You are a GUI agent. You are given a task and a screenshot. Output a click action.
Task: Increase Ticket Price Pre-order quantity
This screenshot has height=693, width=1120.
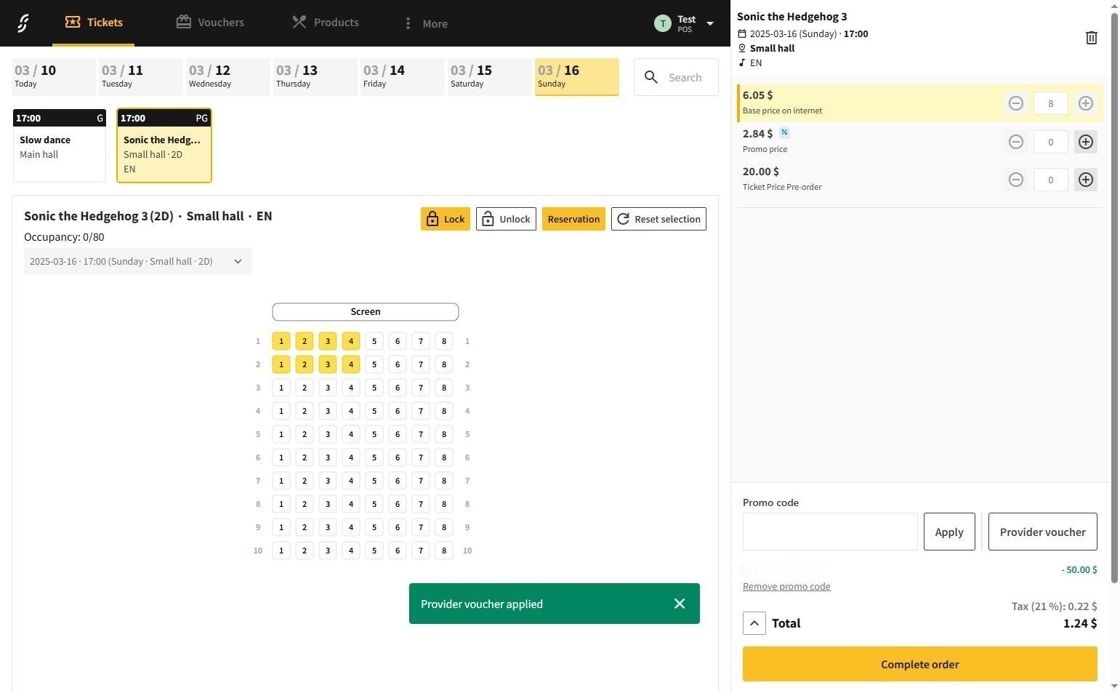(x=1085, y=180)
